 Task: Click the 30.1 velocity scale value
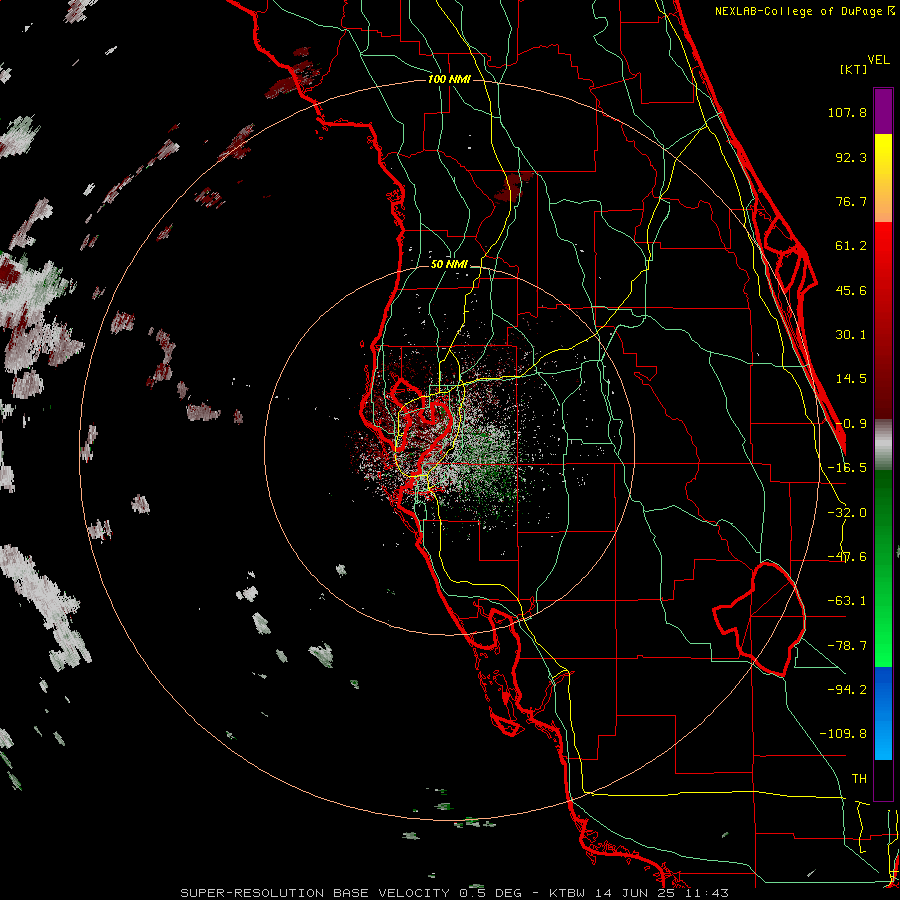(x=851, y=335)
